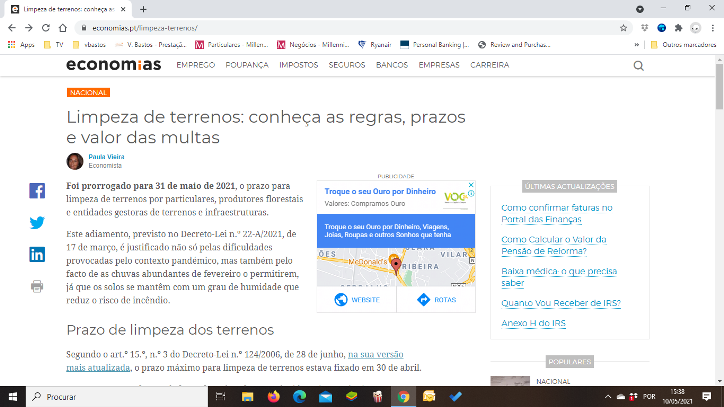This screenshot has width=724, height=407.
Task: Close the ad with X icon
Action: [471, 185]
